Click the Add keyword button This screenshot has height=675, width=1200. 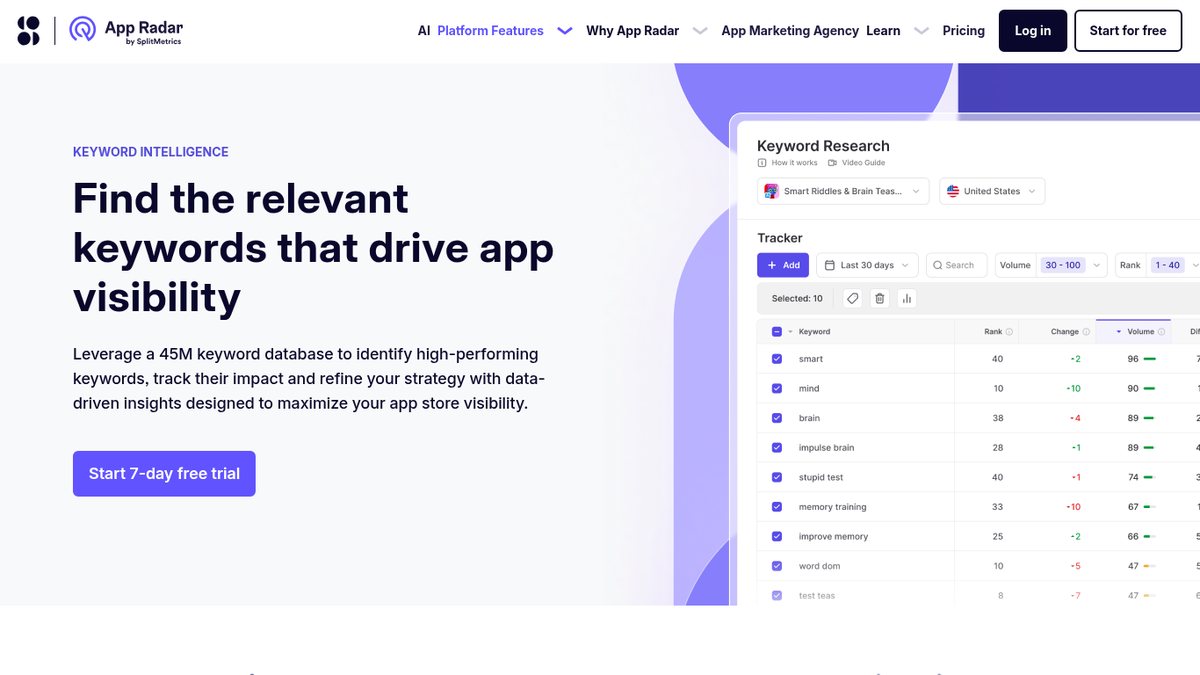[x=783, y=265]
